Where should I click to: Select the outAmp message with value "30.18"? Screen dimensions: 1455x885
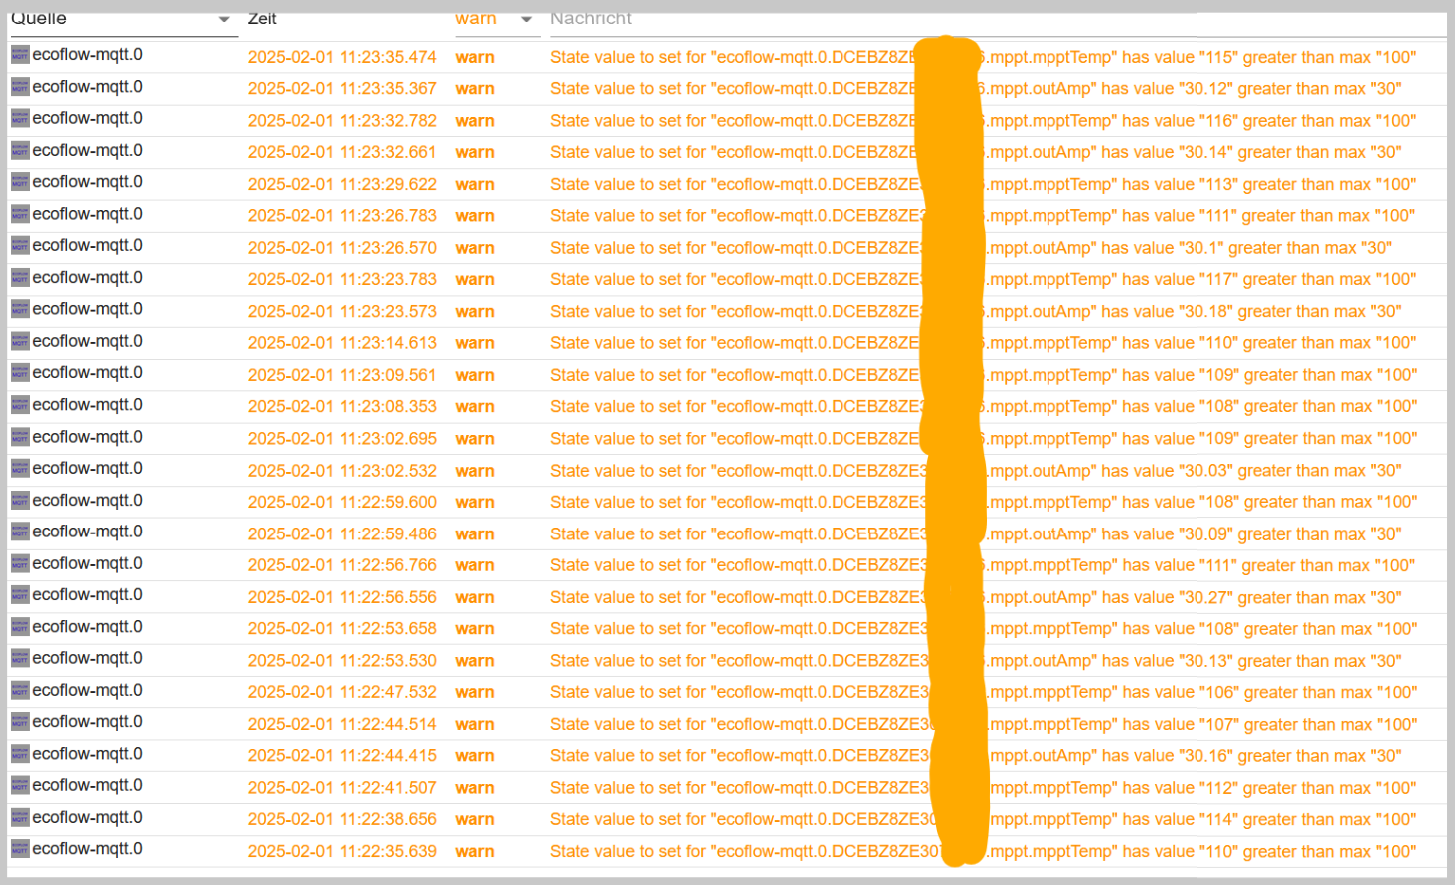[975, 312]
